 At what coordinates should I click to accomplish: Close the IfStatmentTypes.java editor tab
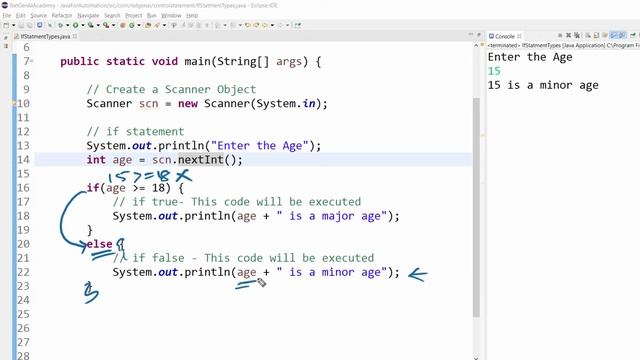click(75, 36)
